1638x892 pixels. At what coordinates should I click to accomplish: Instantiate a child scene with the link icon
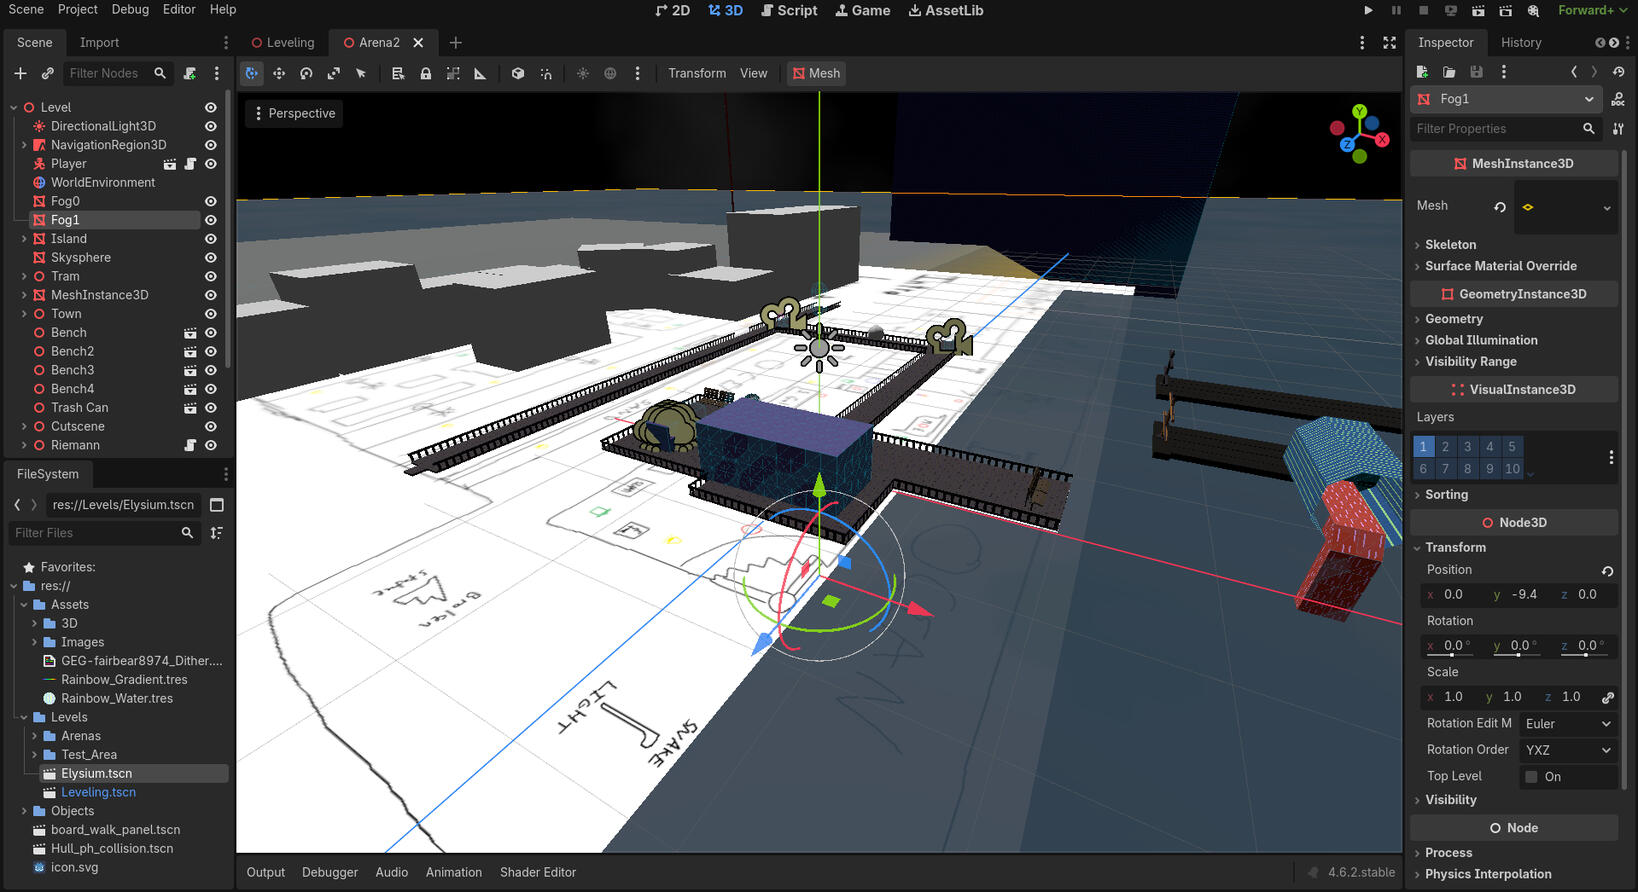47,73
